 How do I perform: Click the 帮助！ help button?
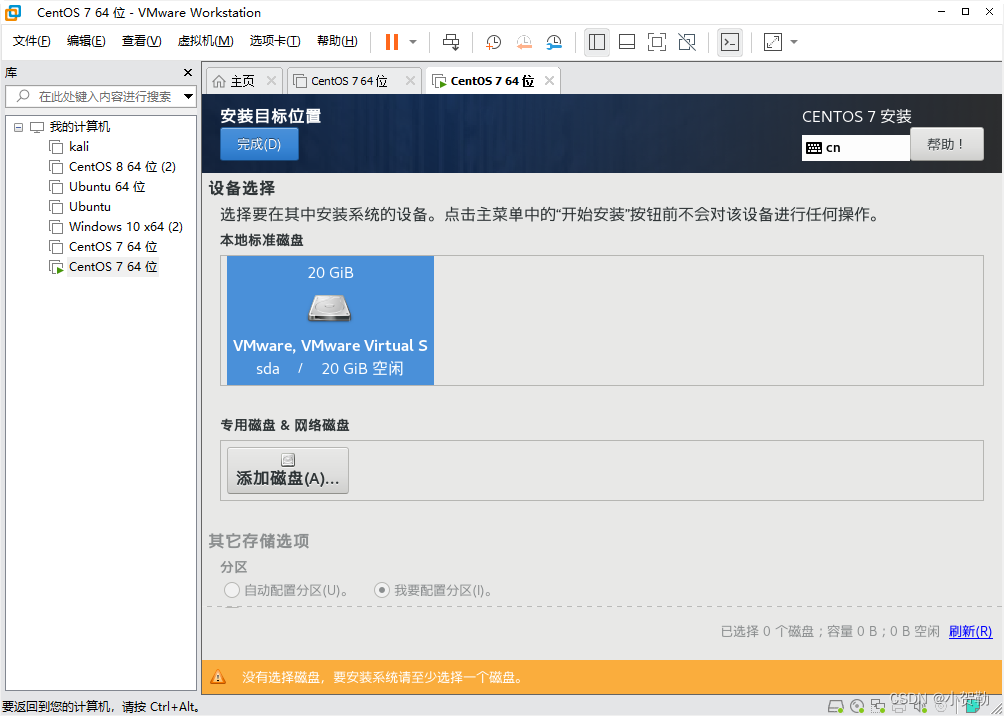(x=946, y=144)
